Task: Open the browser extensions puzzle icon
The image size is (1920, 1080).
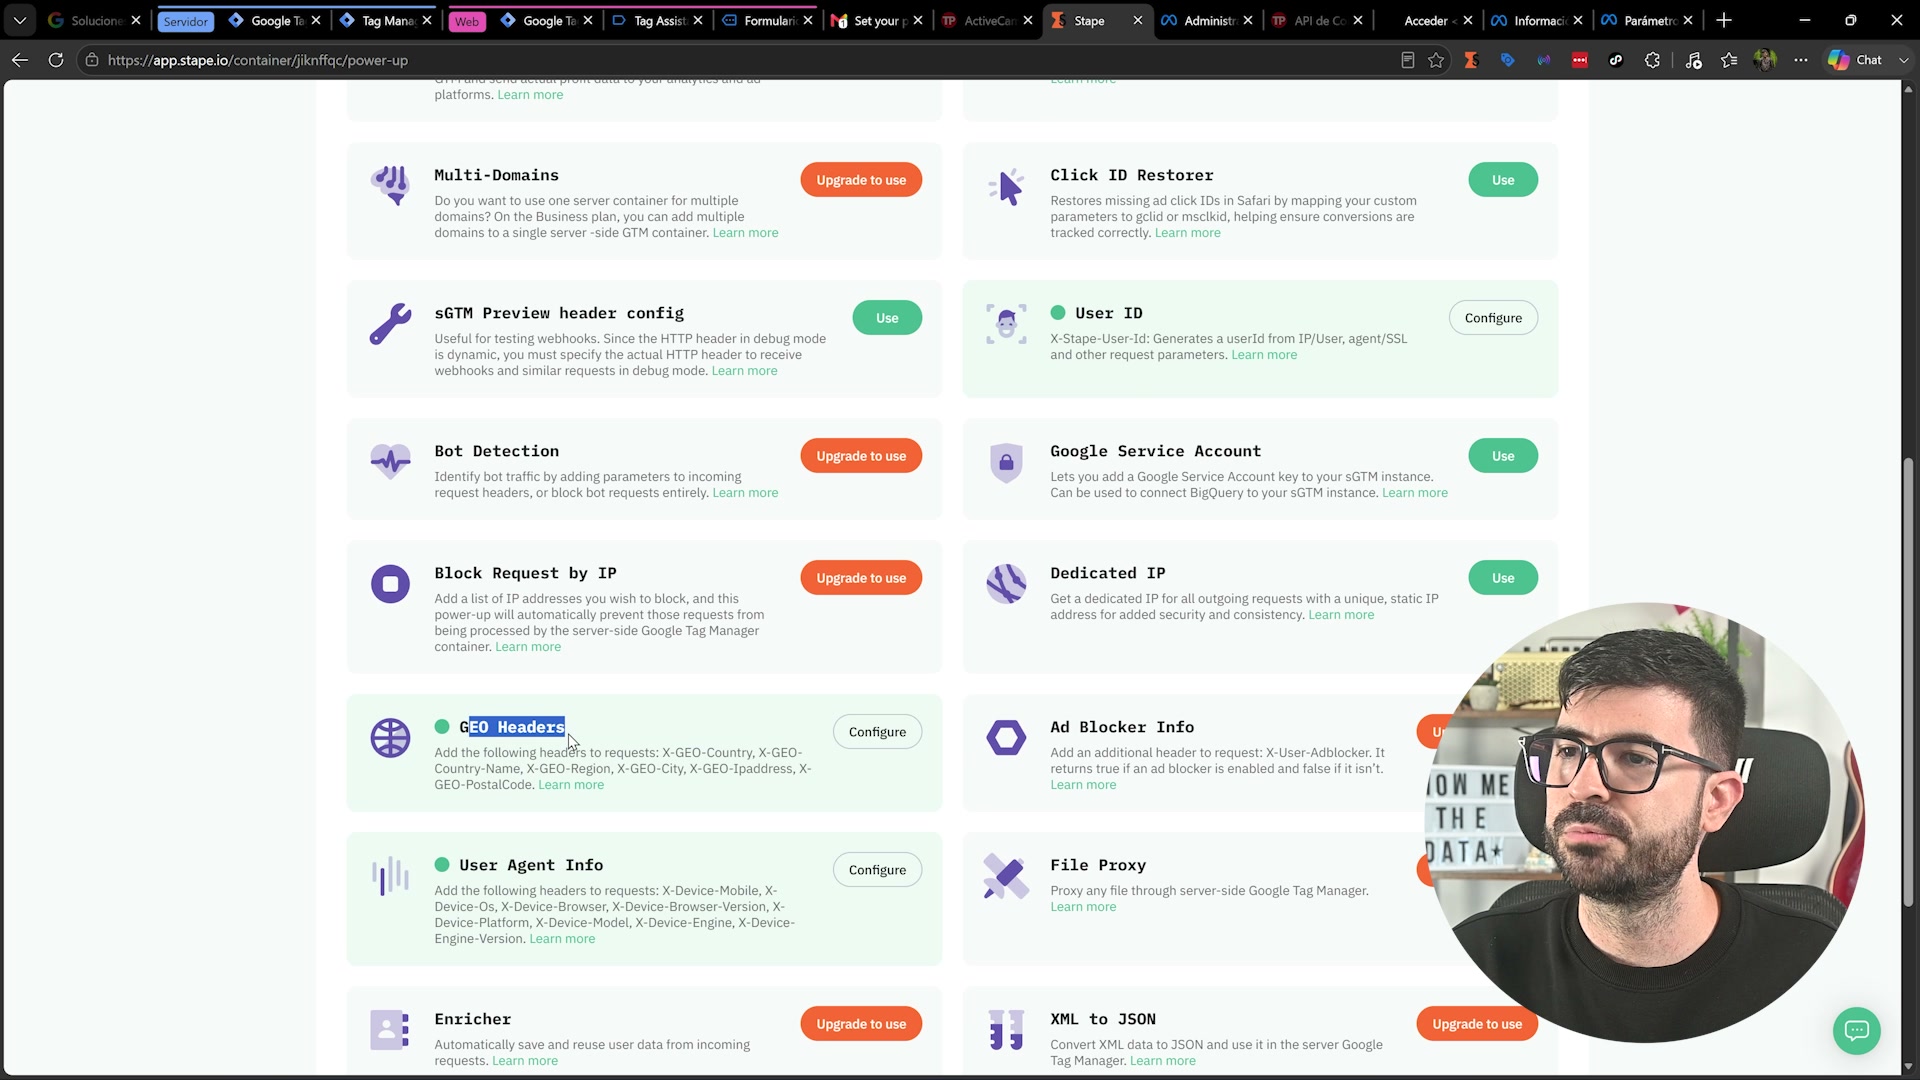Action: click(x=1652, y=60)
